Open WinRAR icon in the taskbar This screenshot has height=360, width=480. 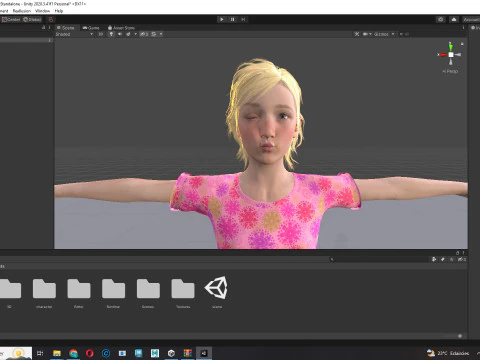coord(188,353)
